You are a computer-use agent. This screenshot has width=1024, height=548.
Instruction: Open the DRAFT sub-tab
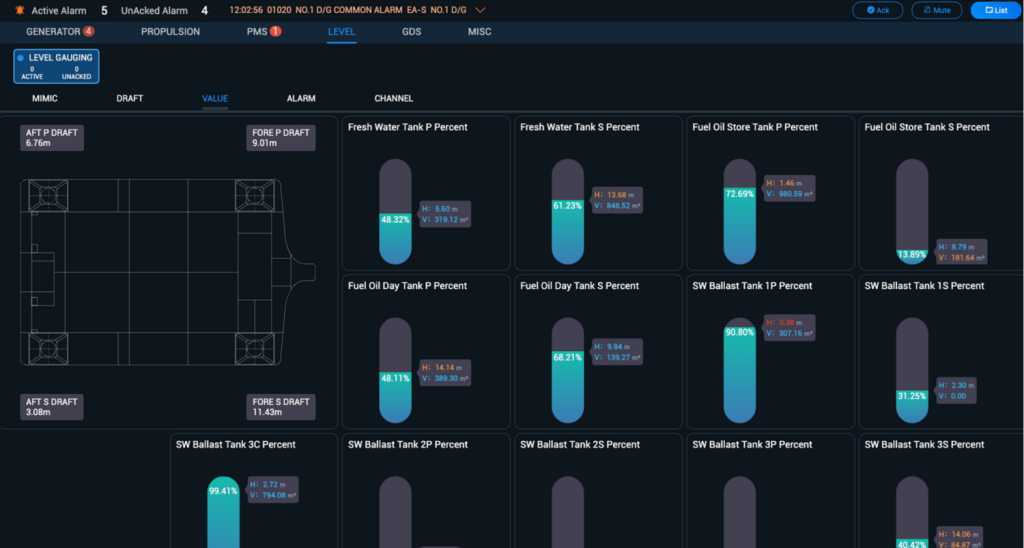129,99
